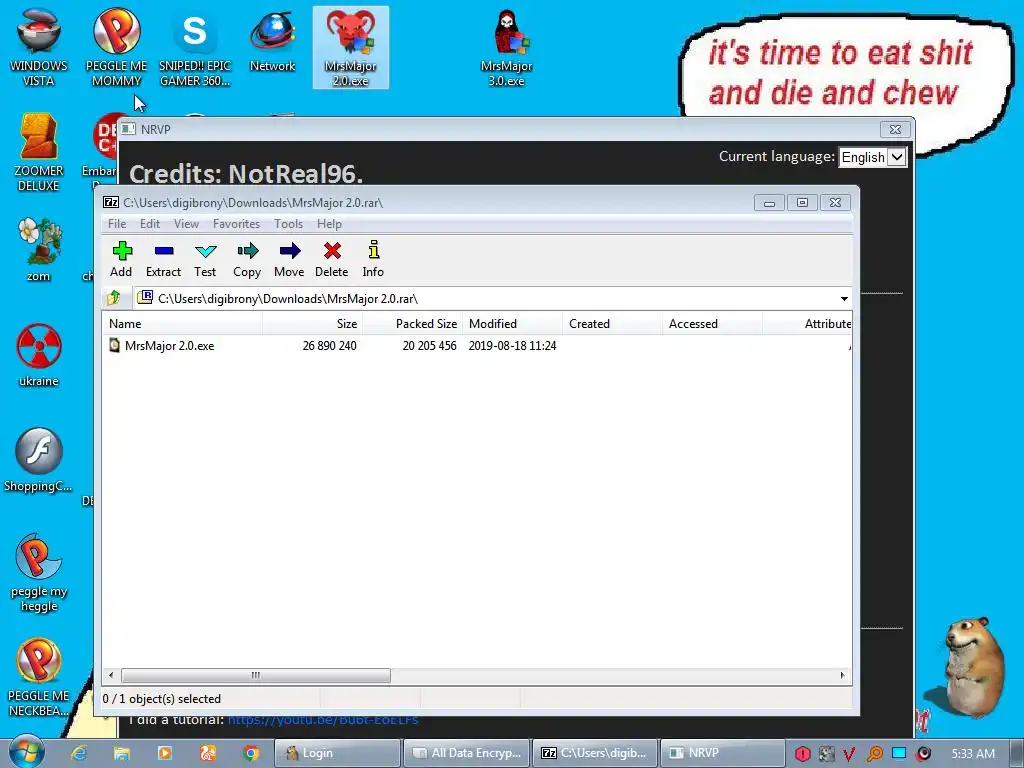
Task: Open the Windows Start orb
Action: click(x=27, y=752)
